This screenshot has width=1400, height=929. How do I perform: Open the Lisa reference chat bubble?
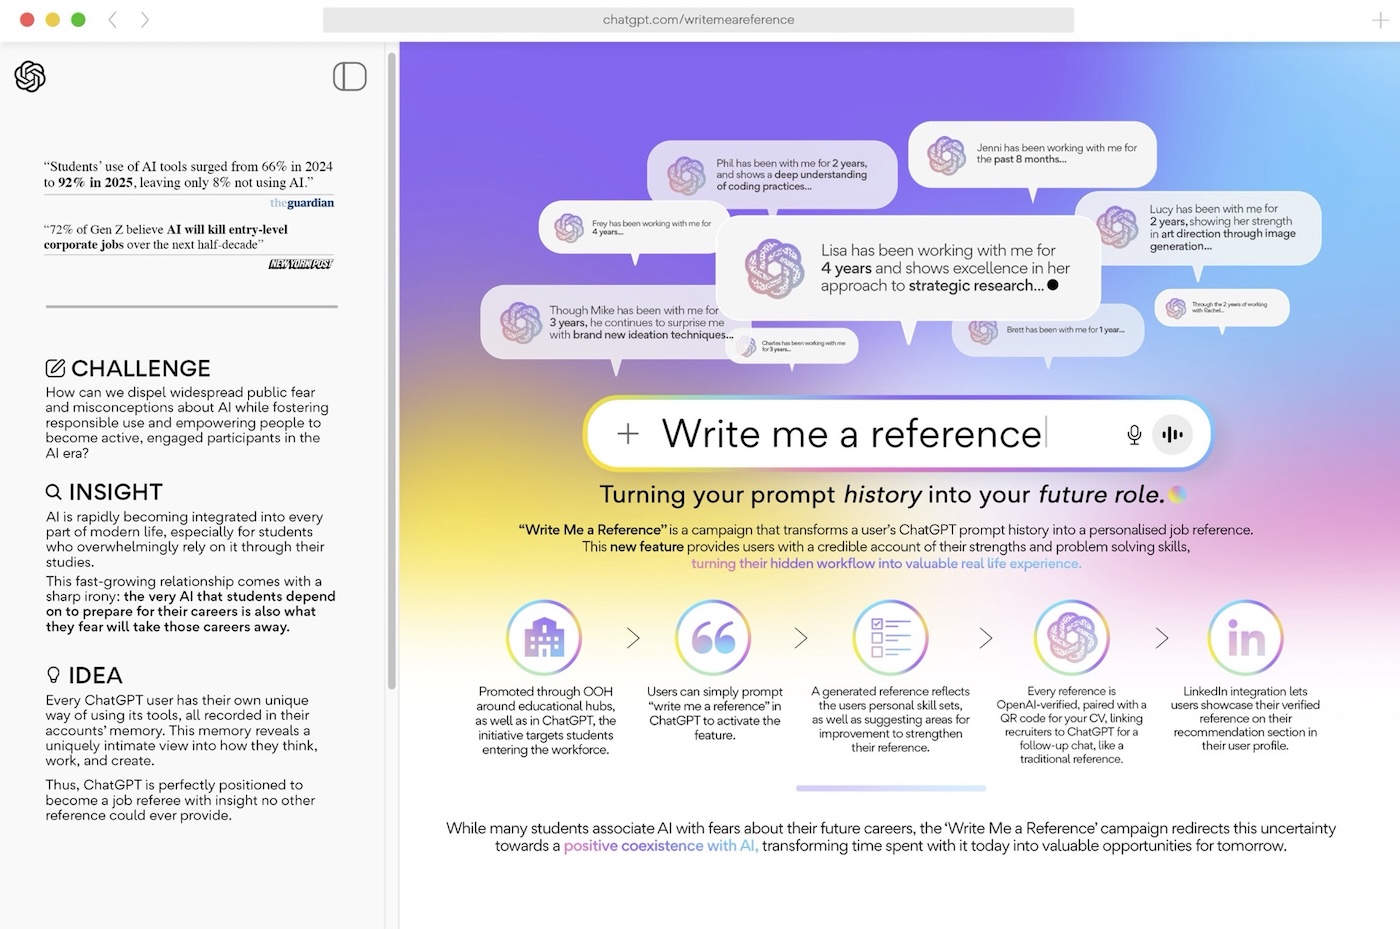click(x=908, y=268)
